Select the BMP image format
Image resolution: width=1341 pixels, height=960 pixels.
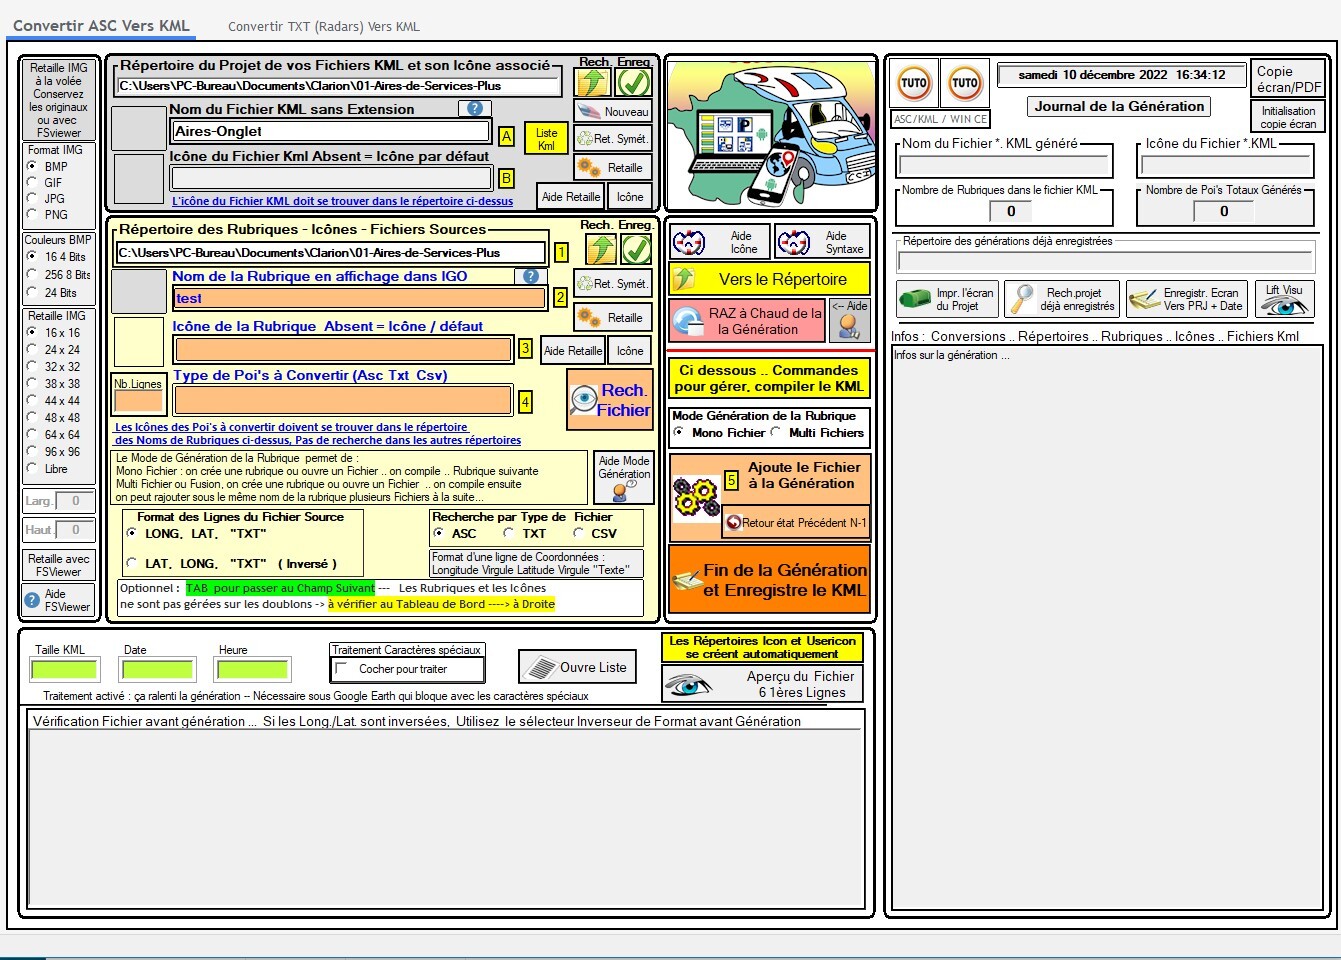click(32, 166)
